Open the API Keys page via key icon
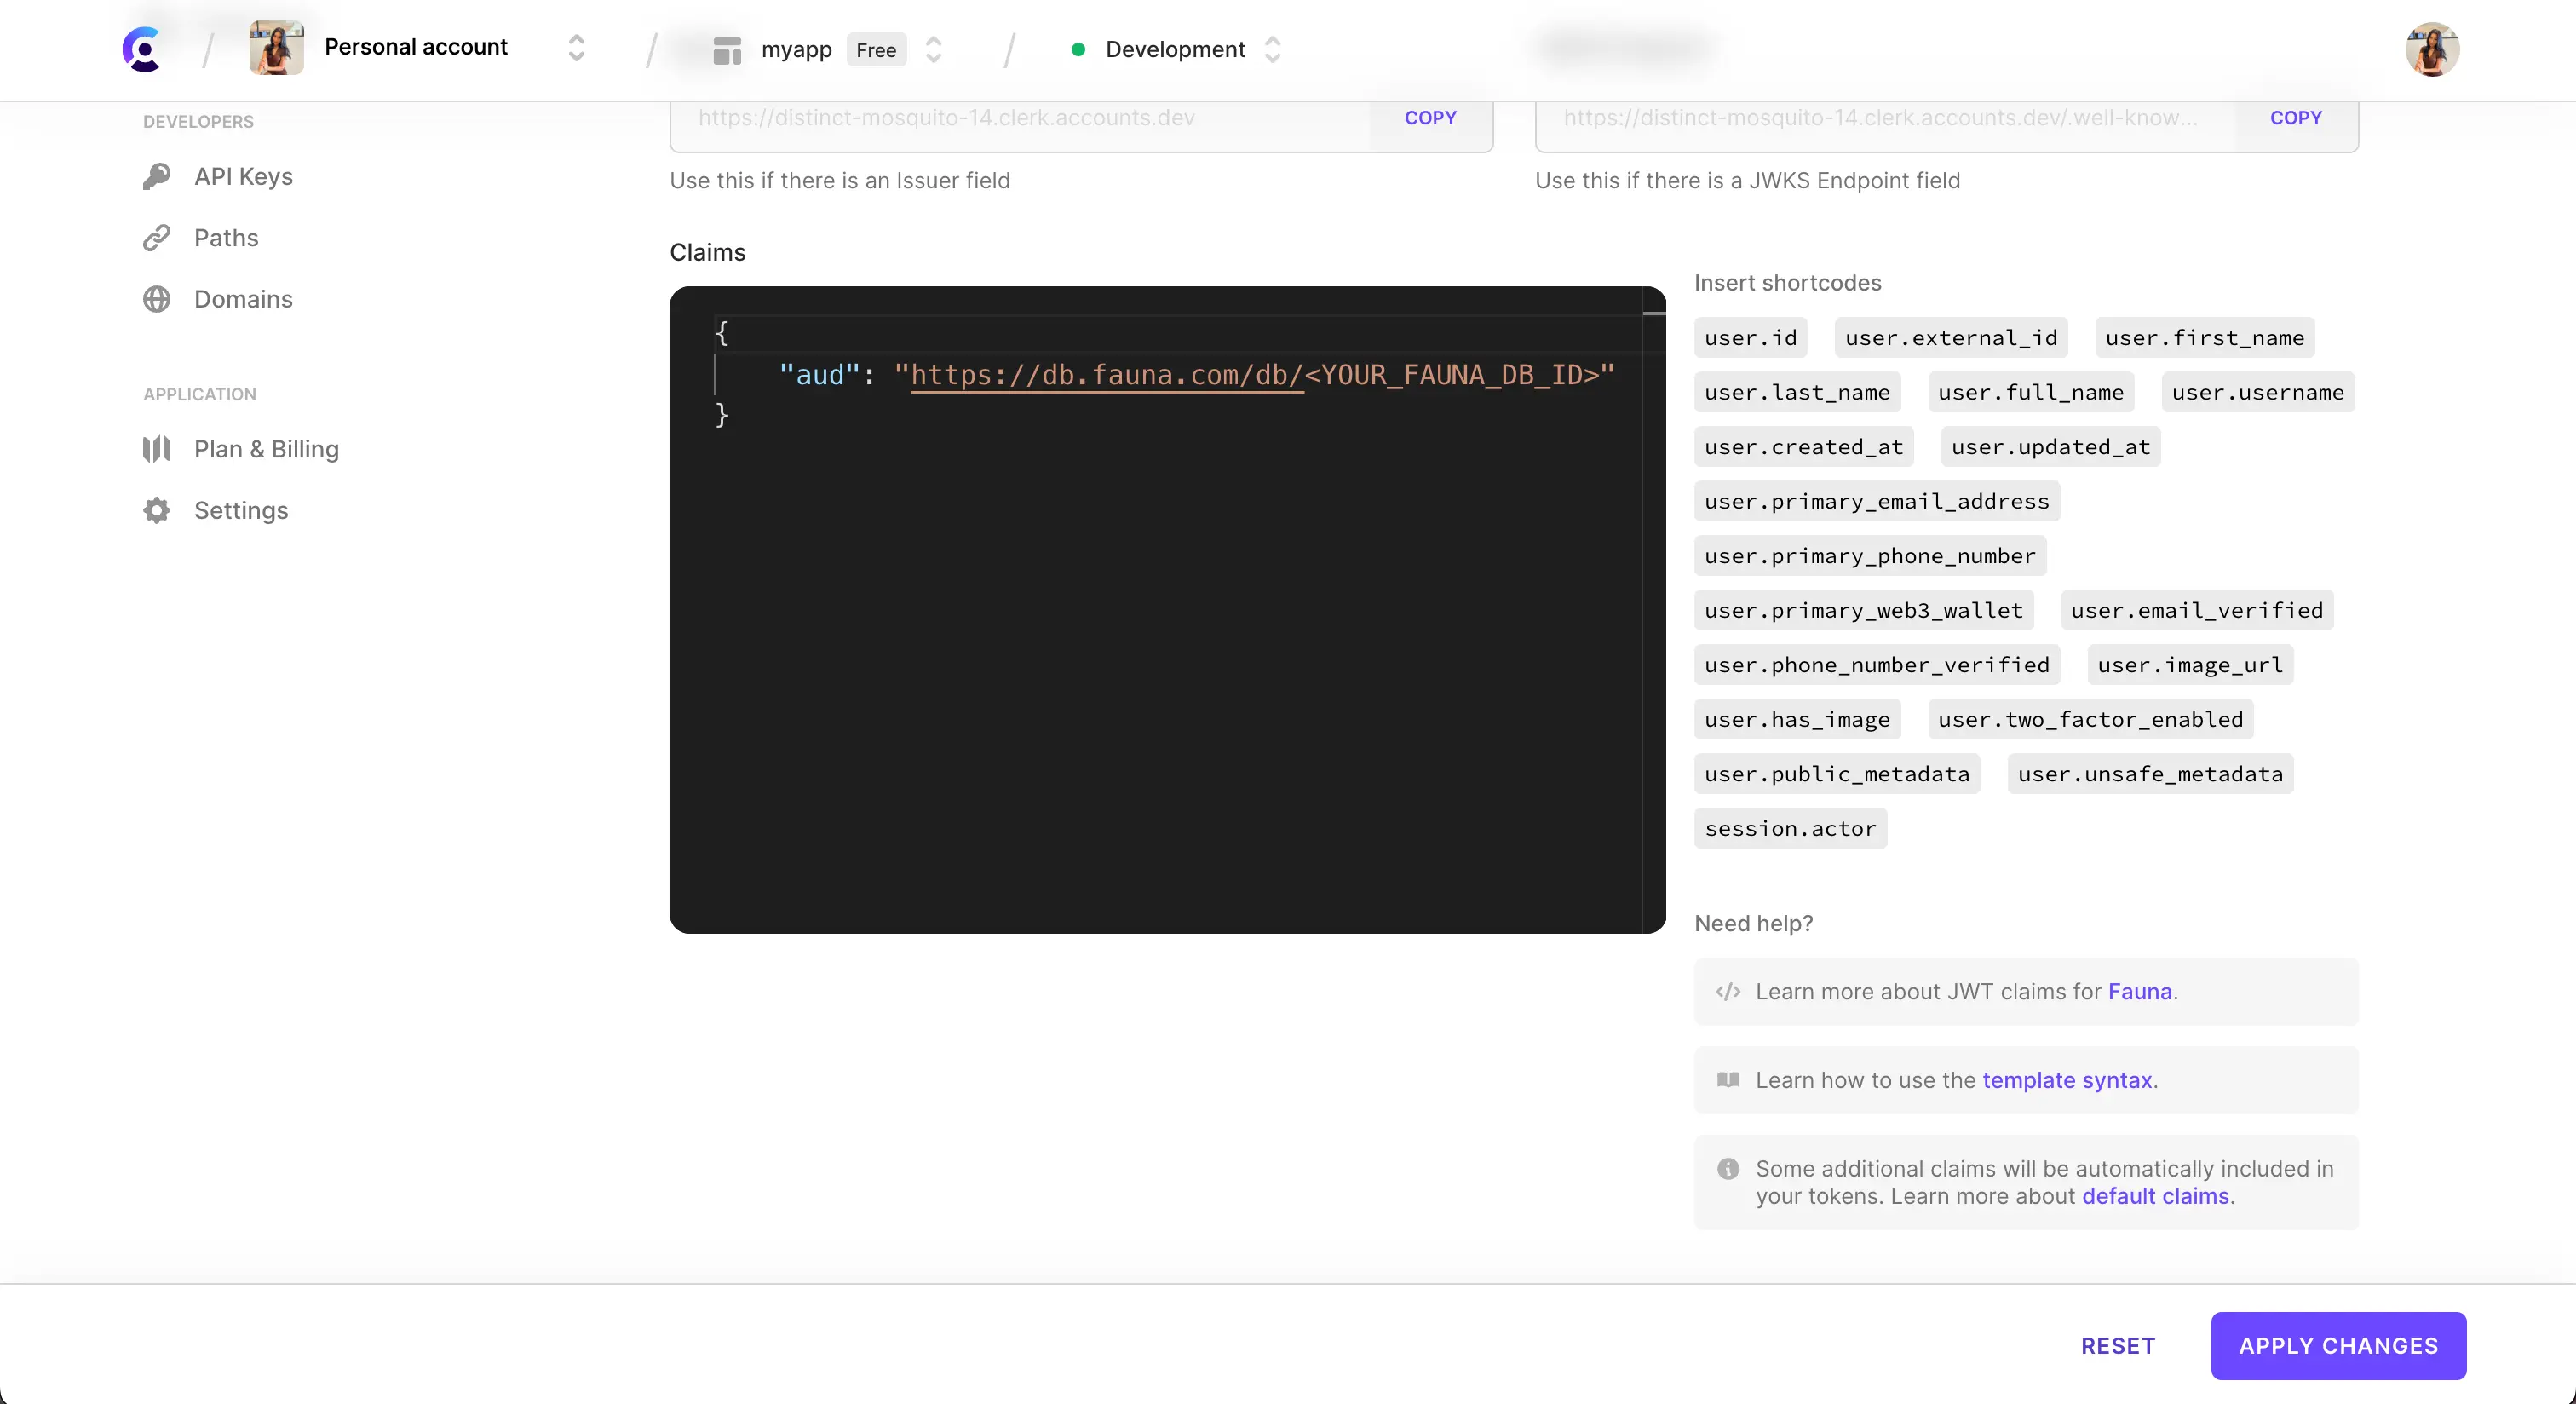 pyautogui.click(x=157, y=176)
